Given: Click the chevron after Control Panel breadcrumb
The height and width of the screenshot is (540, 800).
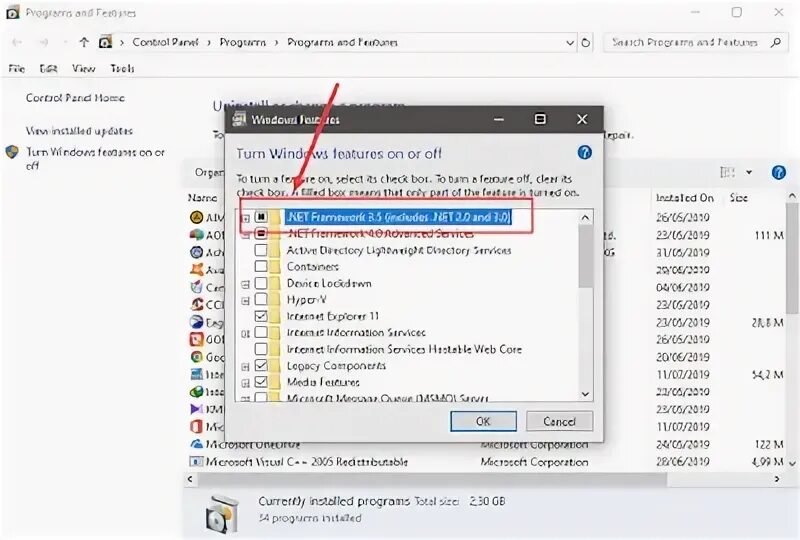Looking at the screenshot, I should pyautogui.click(x=209, y=42).
